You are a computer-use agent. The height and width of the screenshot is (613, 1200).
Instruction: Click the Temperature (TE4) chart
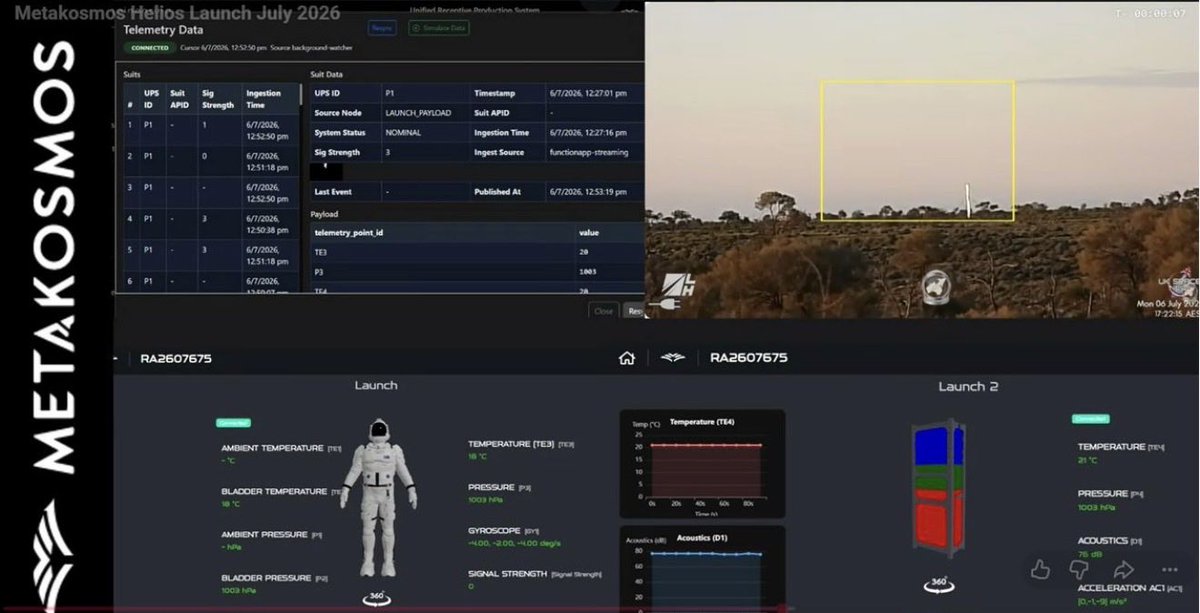[x=702, y=463]
